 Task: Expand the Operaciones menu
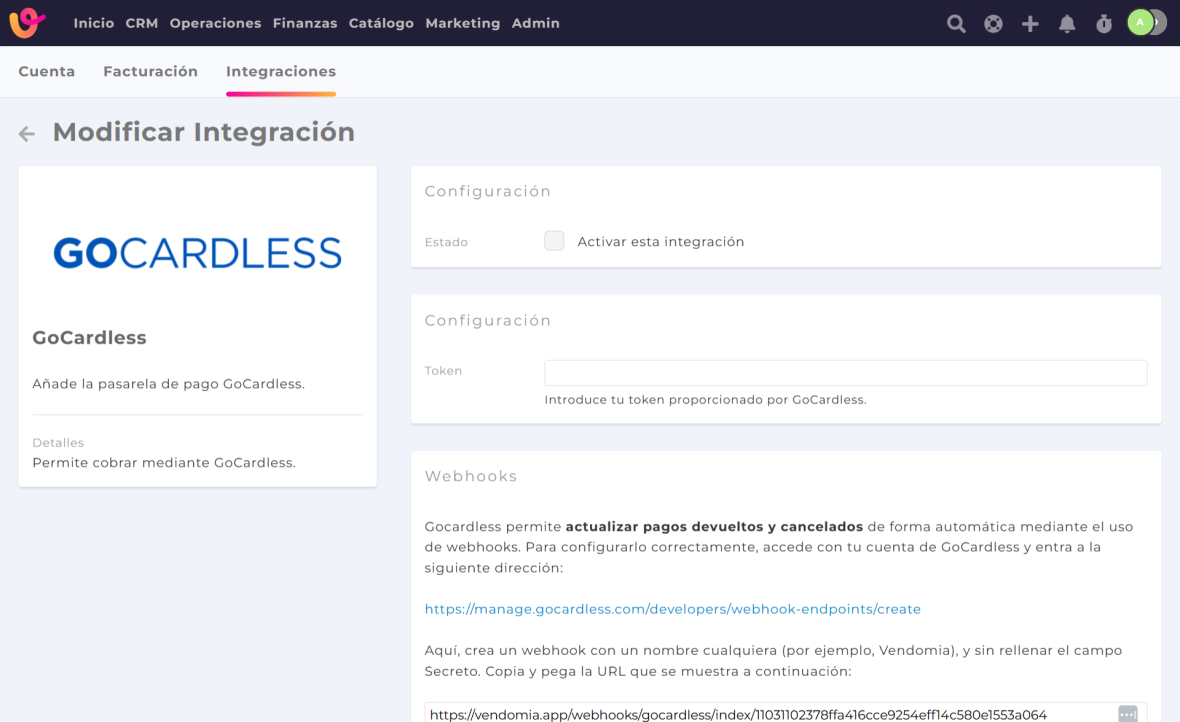coord(215,23)
